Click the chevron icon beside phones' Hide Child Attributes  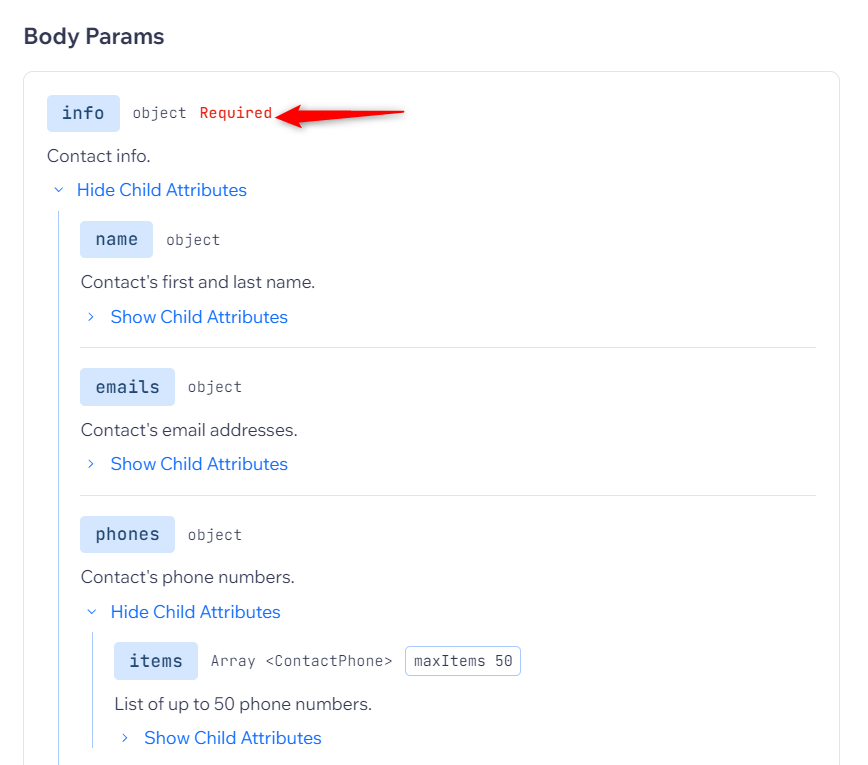[91, 612]
